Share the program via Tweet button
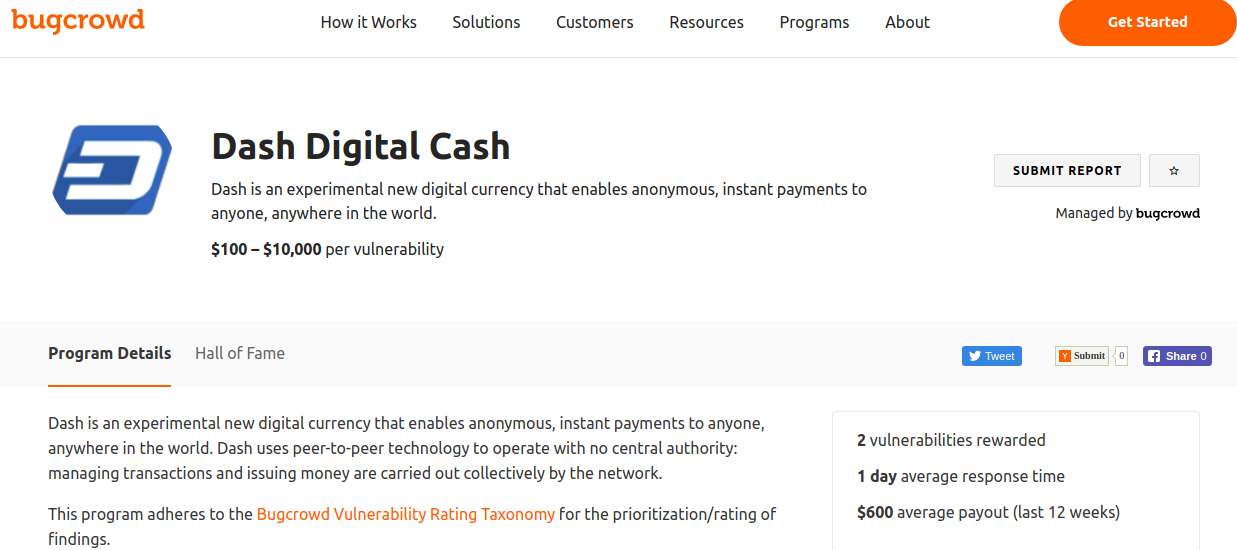The width and height of the screenshot is (1237, 550). tap(991, 356)
